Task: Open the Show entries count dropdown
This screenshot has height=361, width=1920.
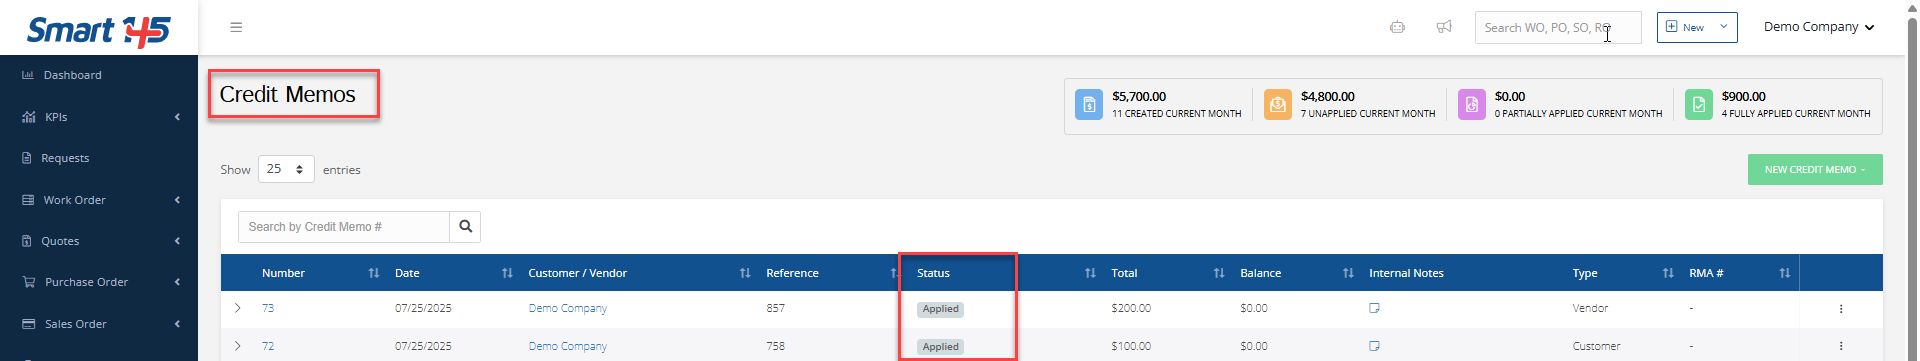Action: coord(286,169)
